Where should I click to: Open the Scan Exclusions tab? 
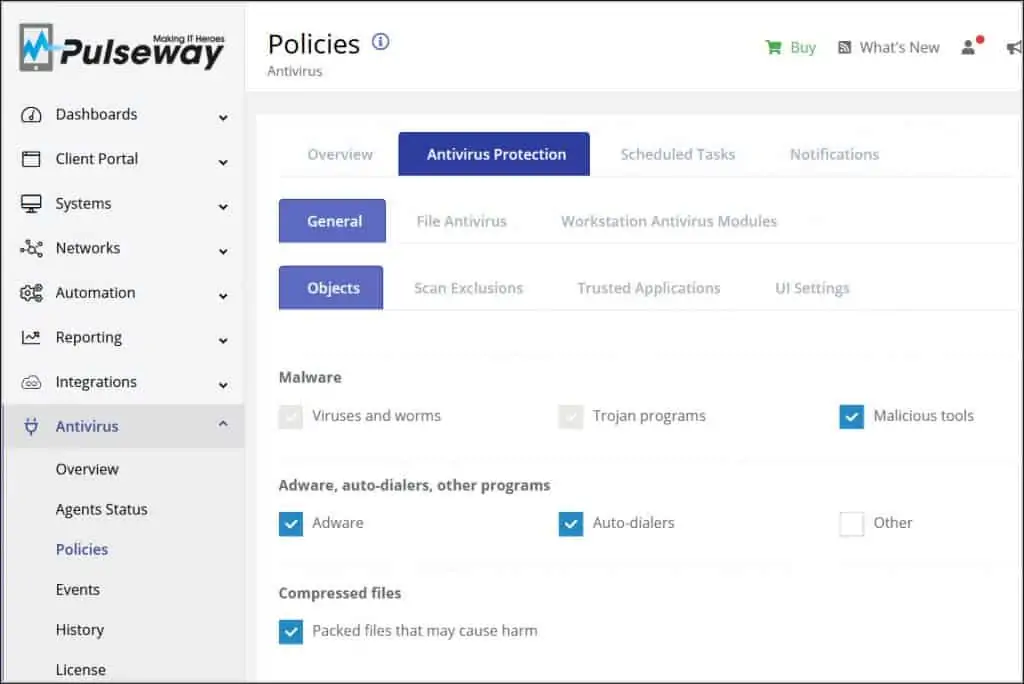point(468,287)
